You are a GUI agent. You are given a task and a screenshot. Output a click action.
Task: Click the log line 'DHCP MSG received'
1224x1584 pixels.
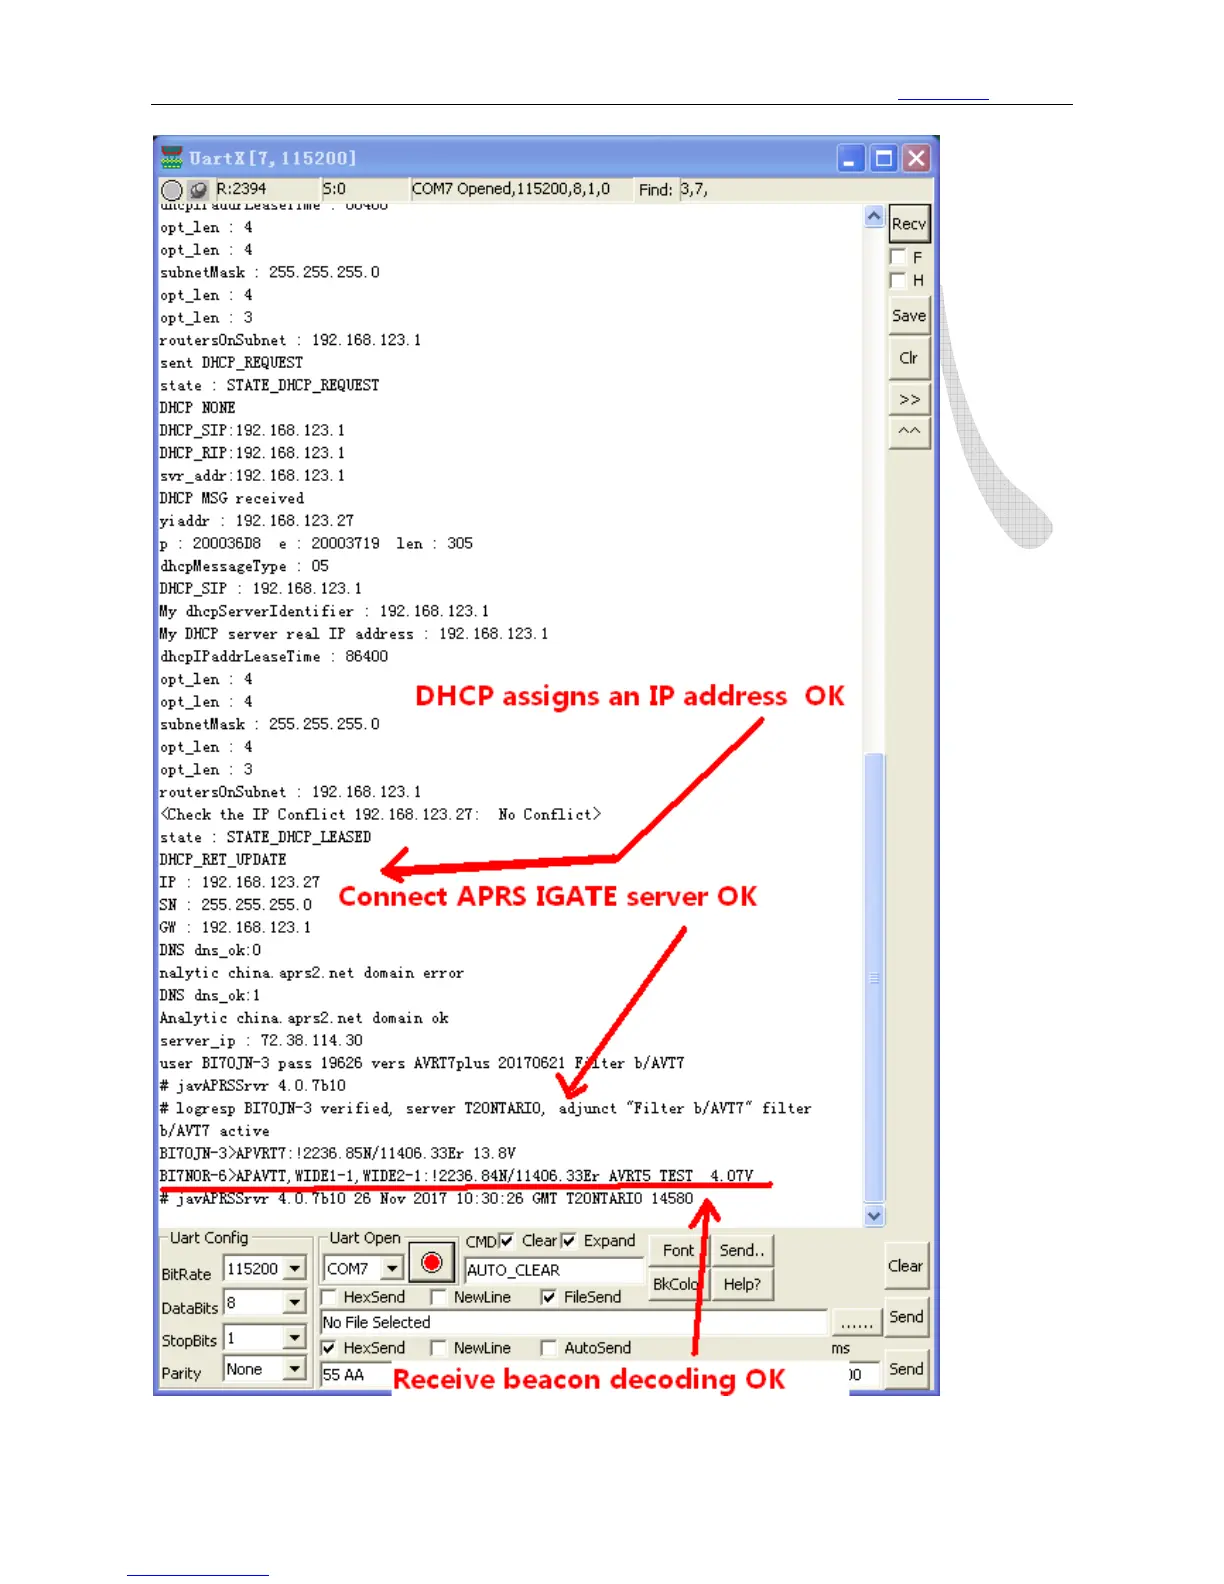231,498
